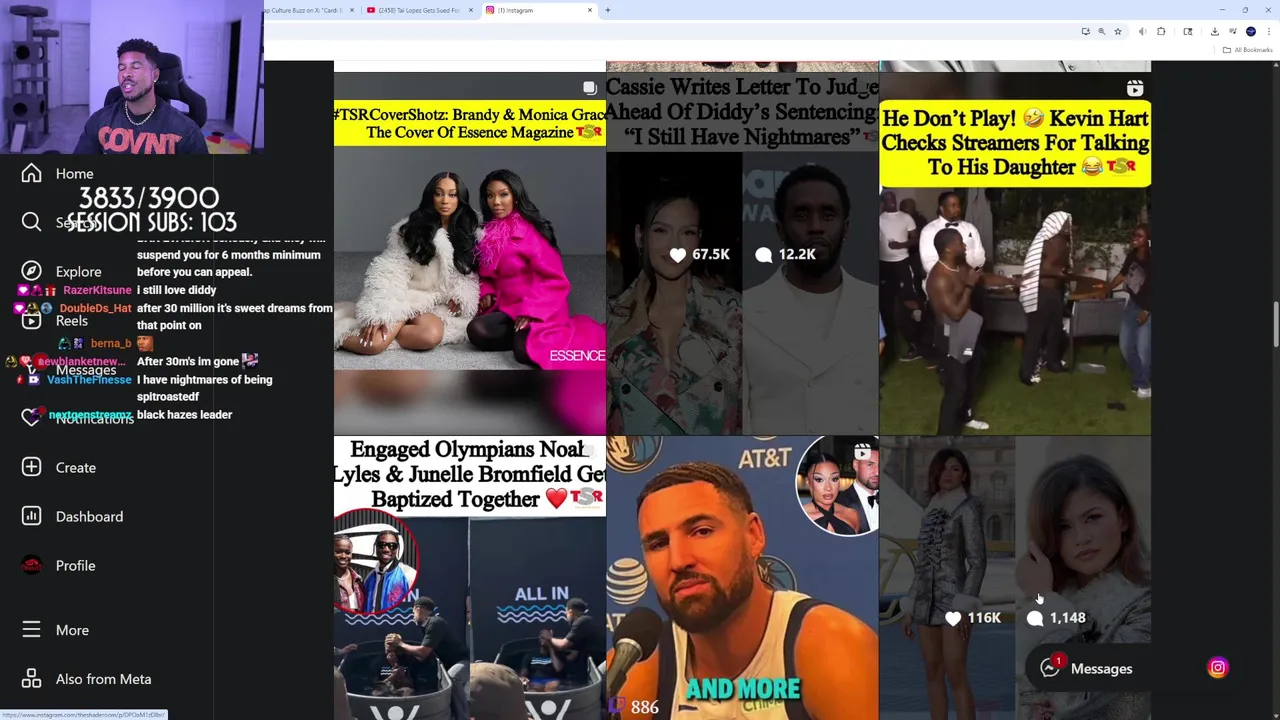Viewport: 1280px width, 720px height.
Task: Open the Also from Meta icon
Action: pyautogui.click(x=31, y=679)
